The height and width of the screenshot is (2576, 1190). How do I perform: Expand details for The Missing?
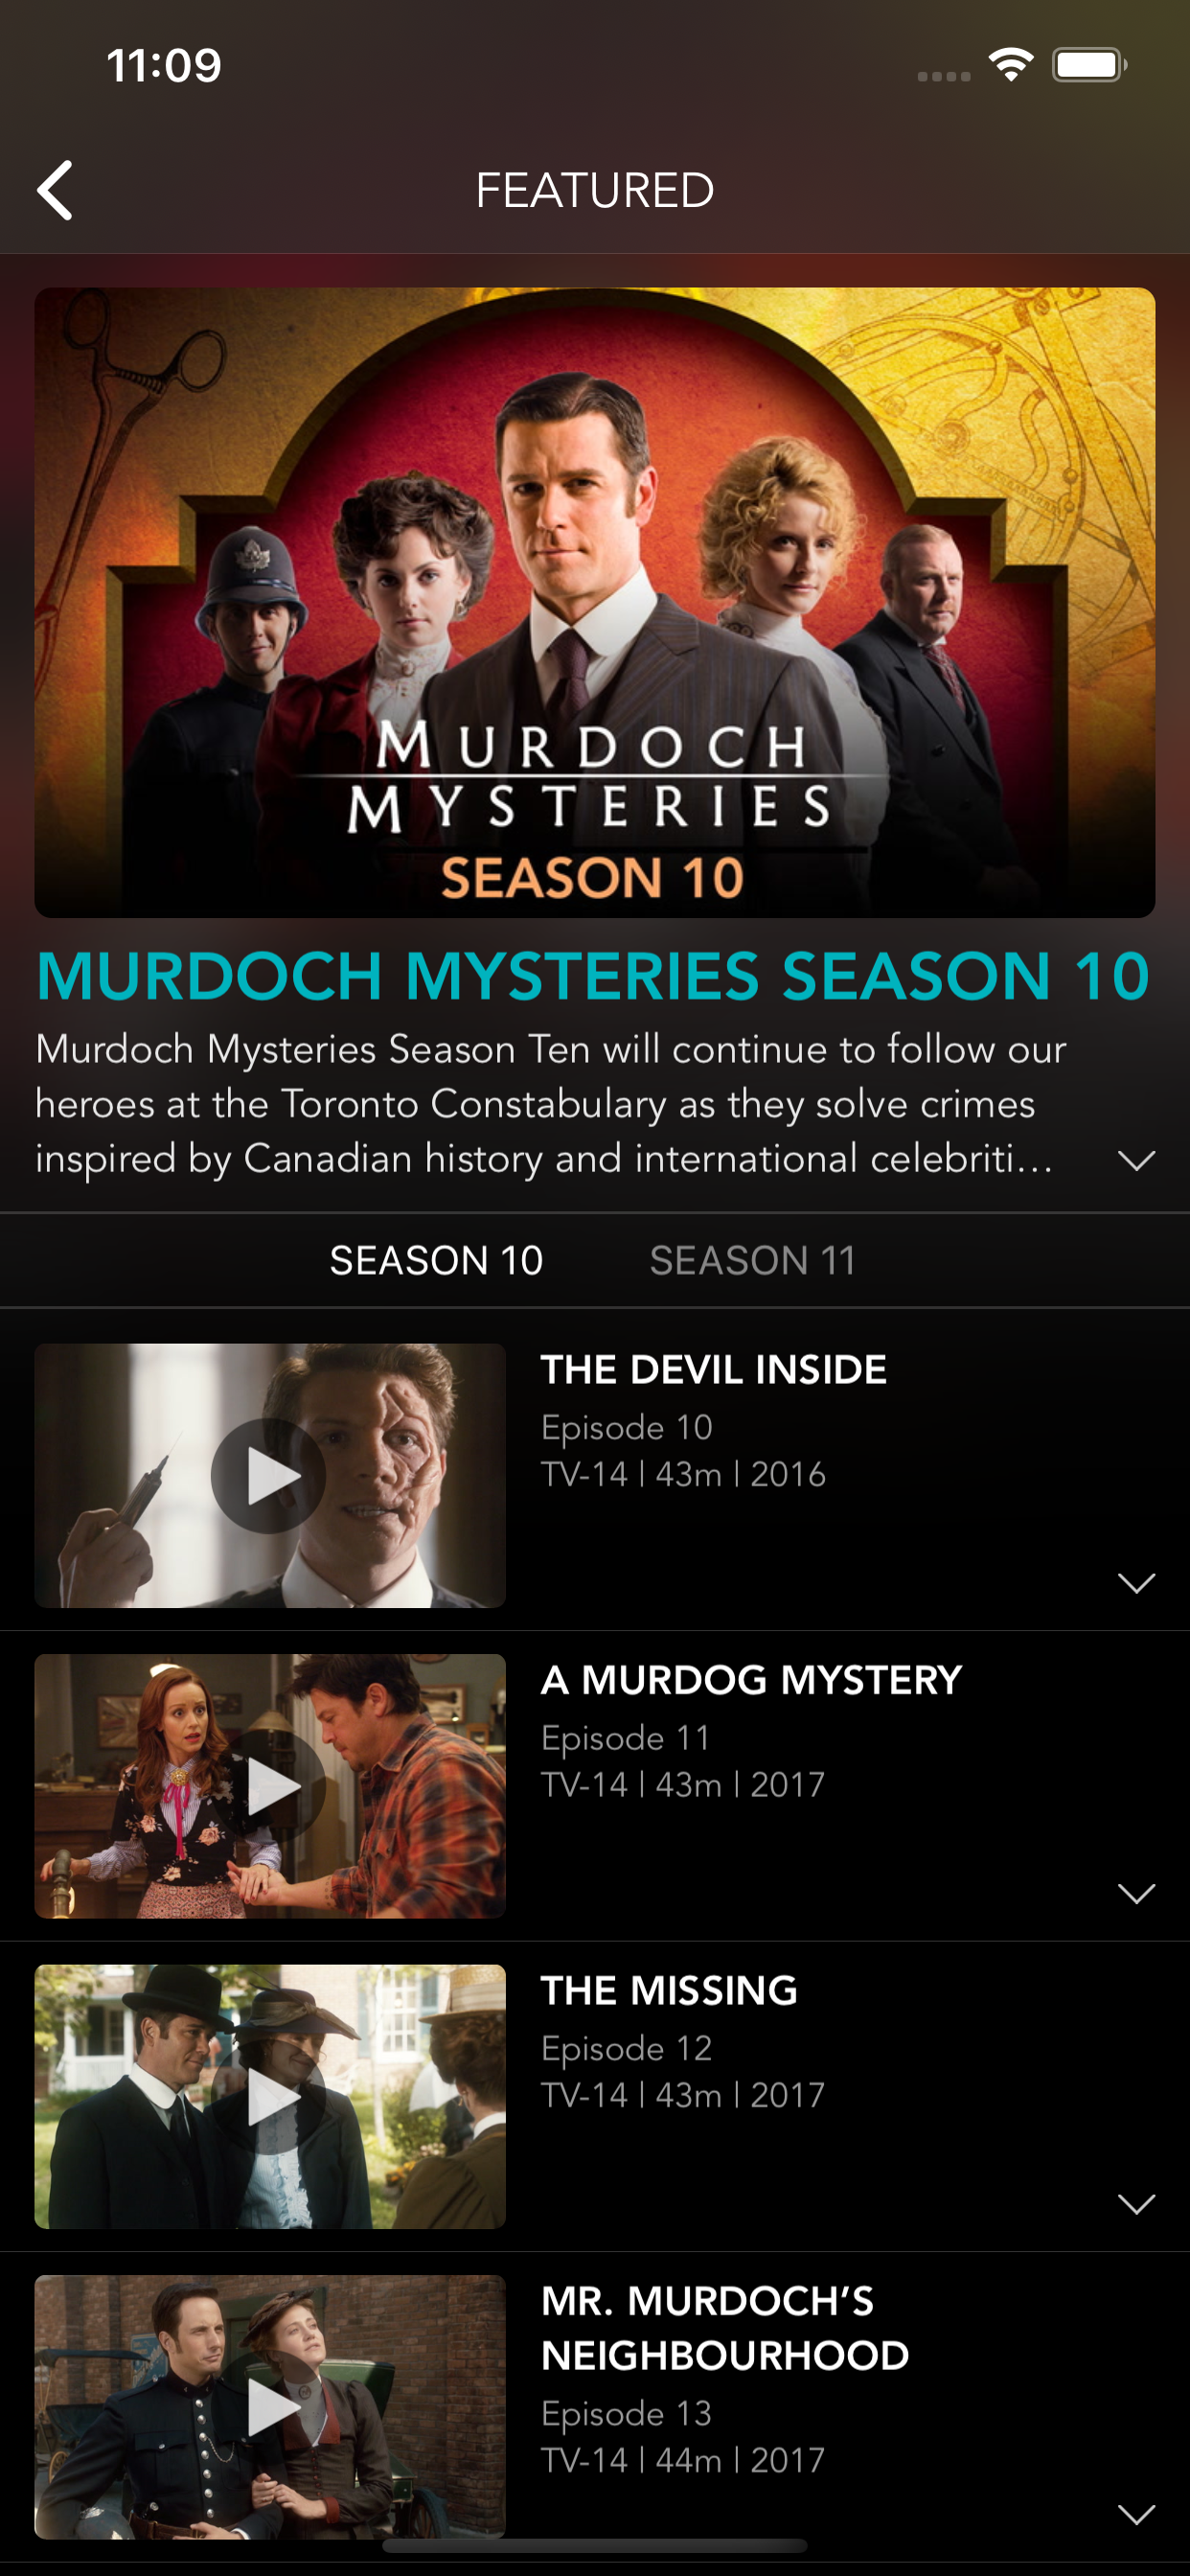(1136, 2203)
